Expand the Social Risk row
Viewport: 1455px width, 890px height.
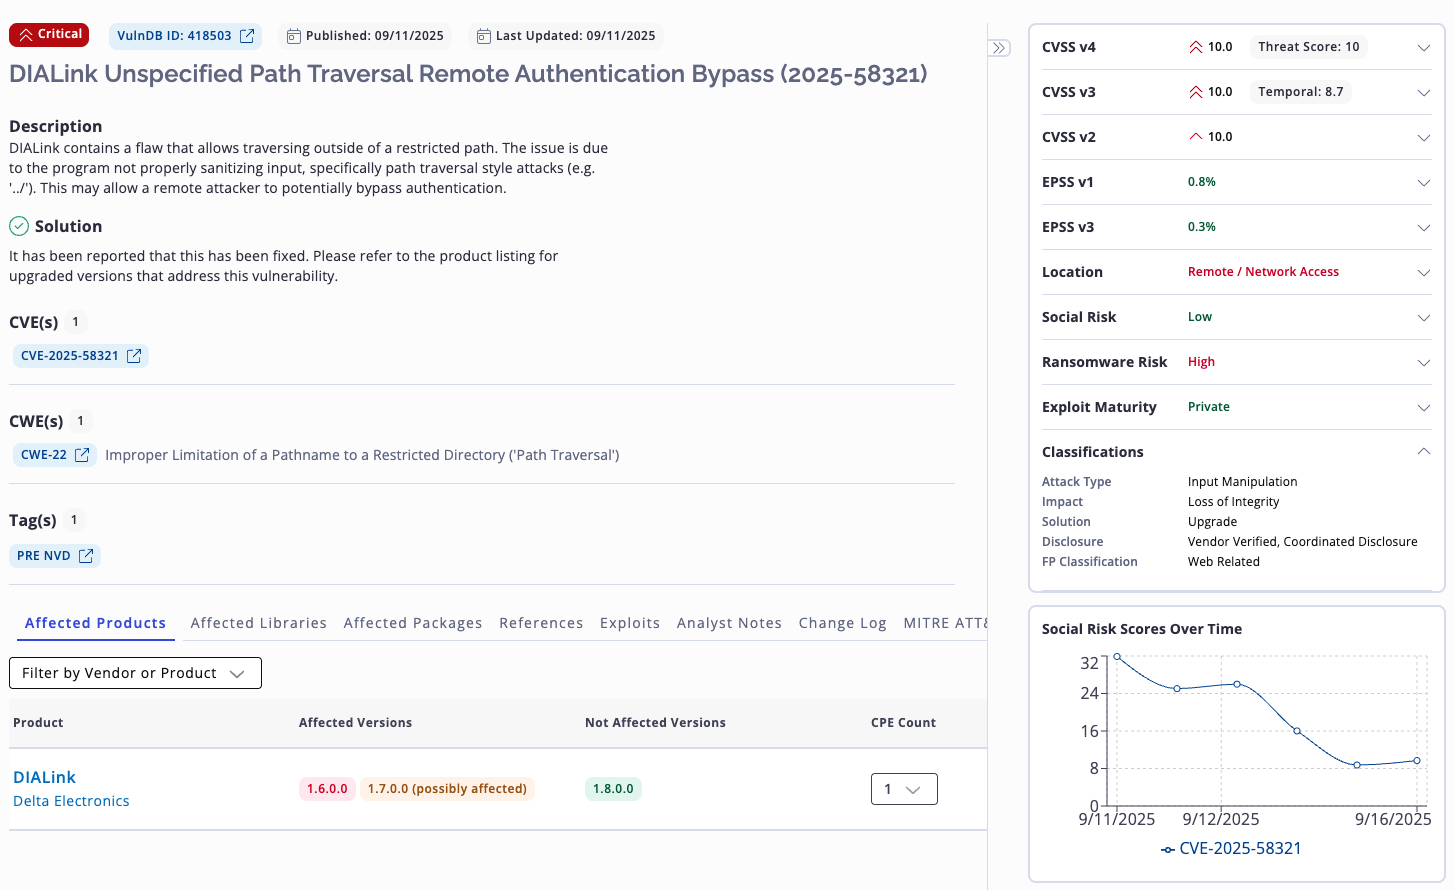1424,318
